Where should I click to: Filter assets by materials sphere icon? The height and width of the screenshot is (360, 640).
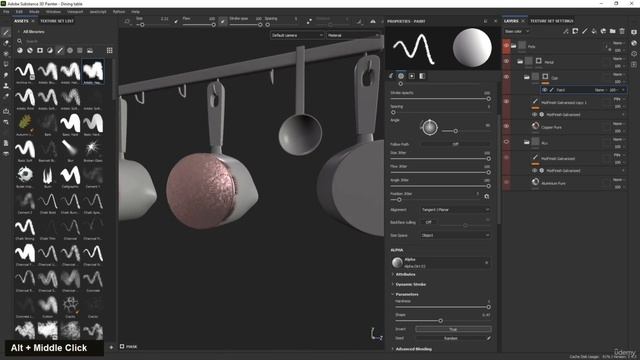(x=20, y=51)
